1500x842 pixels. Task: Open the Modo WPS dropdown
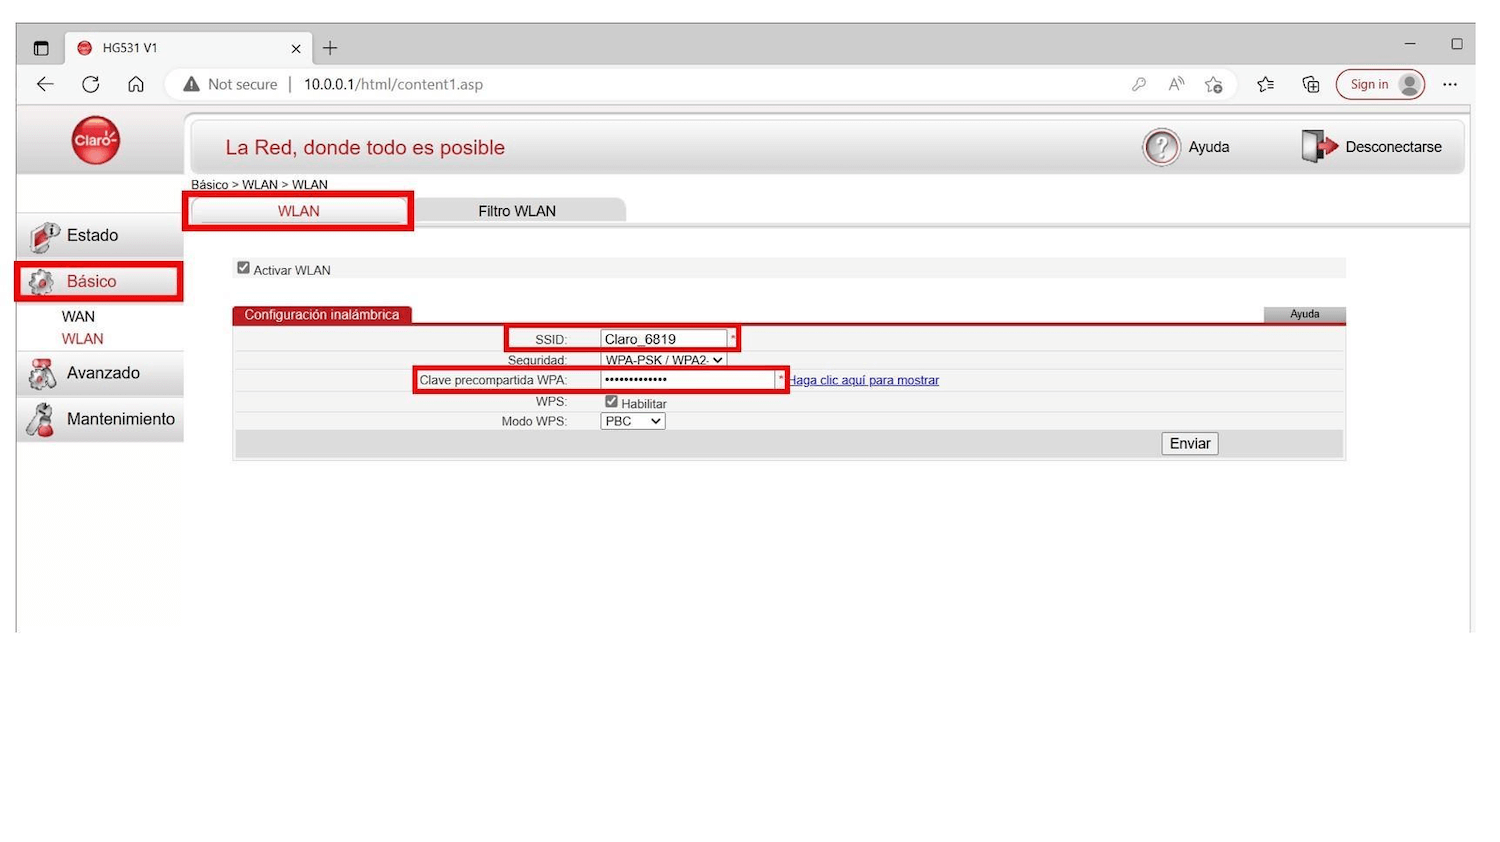click(633, 421)
